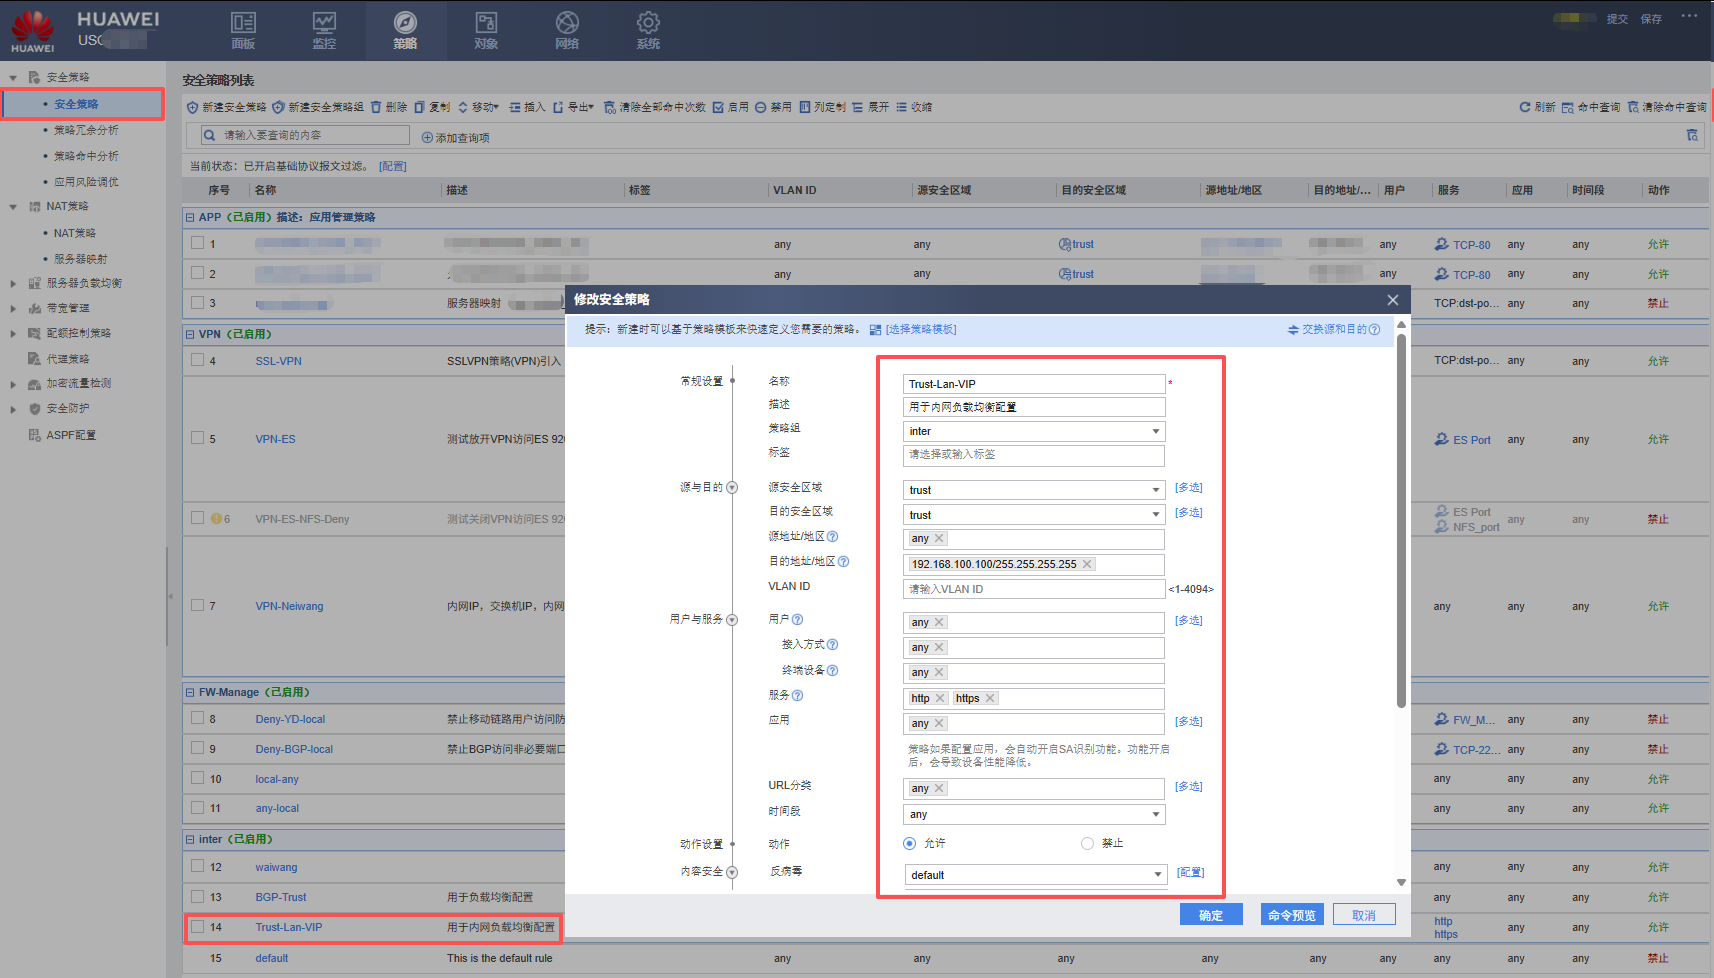1714x978 pixels.
Task: Click the 确定 confirm button
Action: 1211,915
